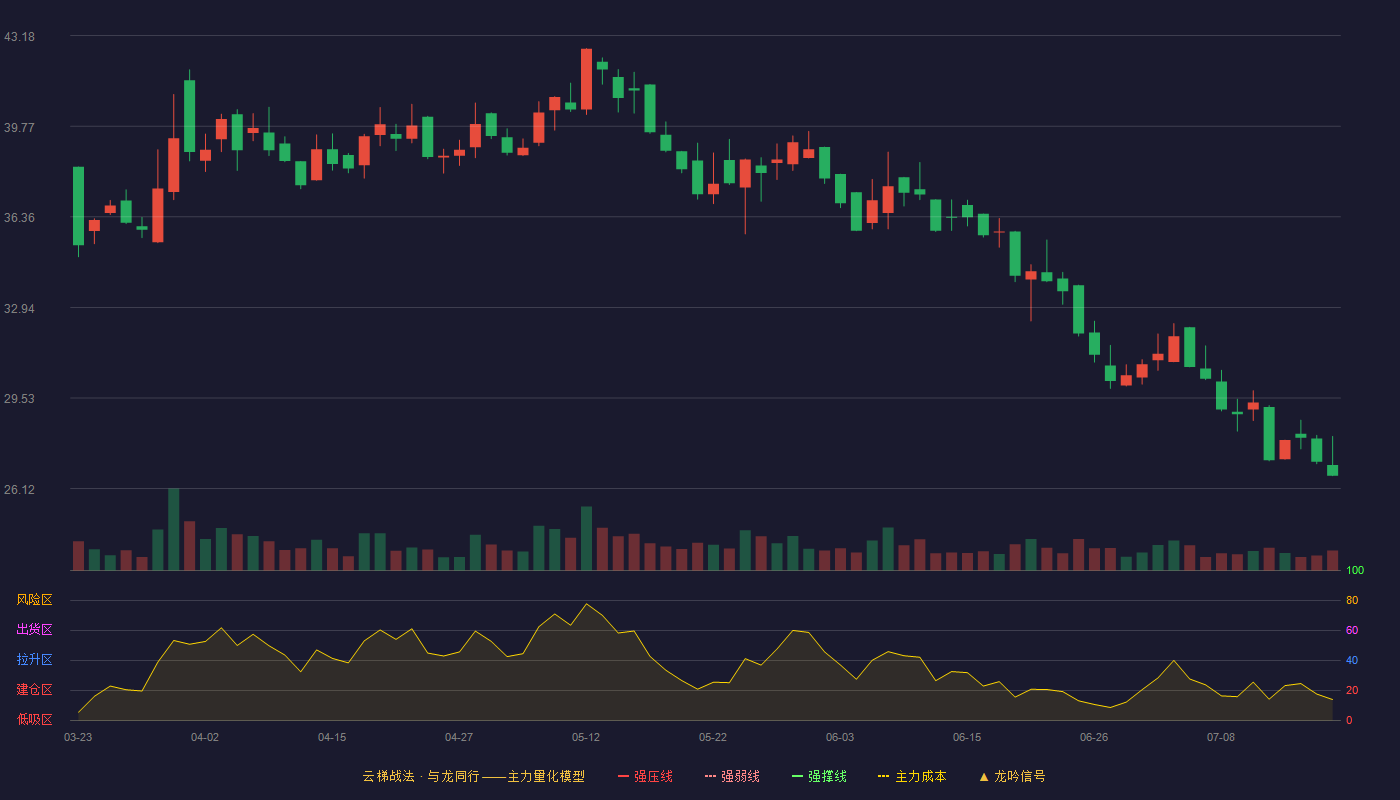The width and height of the screenshot is (1400, 800).
Task: Toggle the 强压线 legend series
Action: (x=645, y=776)
